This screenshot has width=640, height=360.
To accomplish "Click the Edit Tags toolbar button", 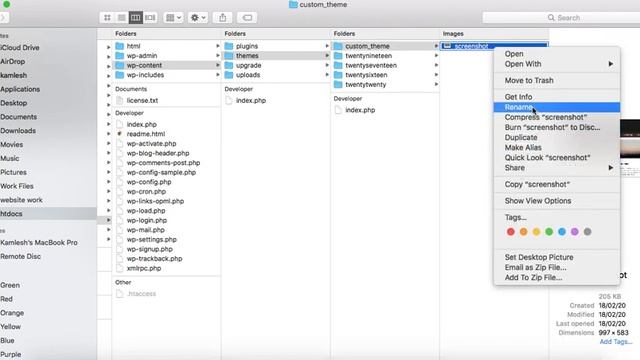I will click(x=247, y=18).
